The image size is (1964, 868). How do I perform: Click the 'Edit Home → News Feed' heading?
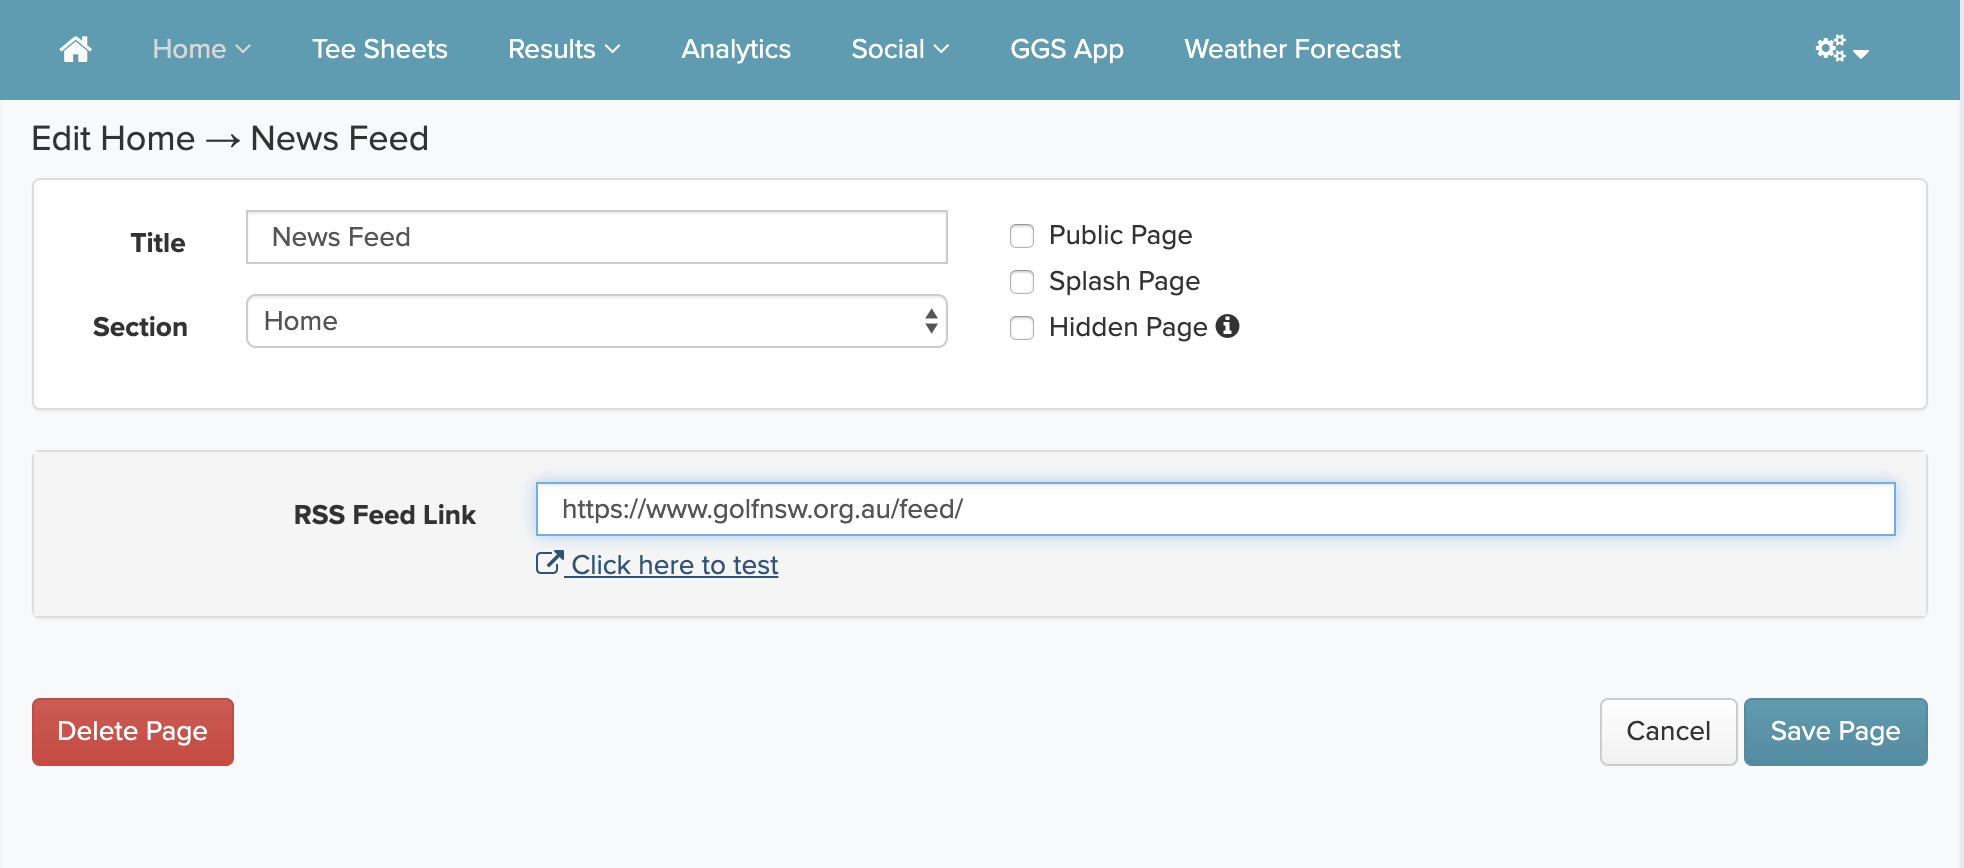[230, 138]
